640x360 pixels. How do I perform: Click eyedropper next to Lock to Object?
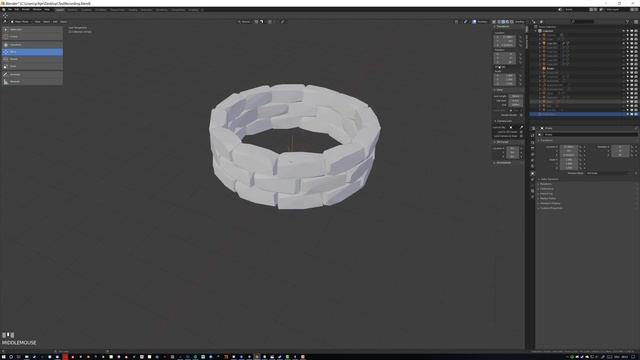pyautogui.click(x=522, y=127)
